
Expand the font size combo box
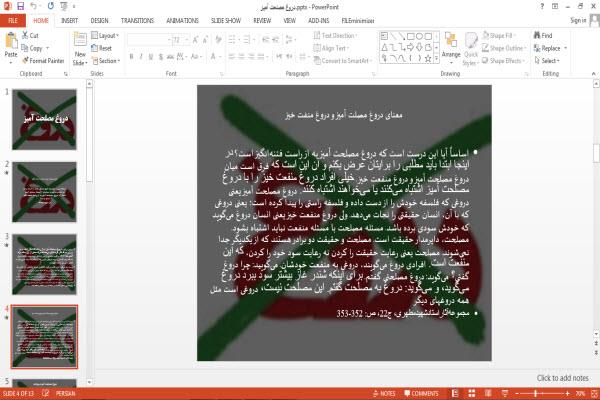[x=187, y=39]
